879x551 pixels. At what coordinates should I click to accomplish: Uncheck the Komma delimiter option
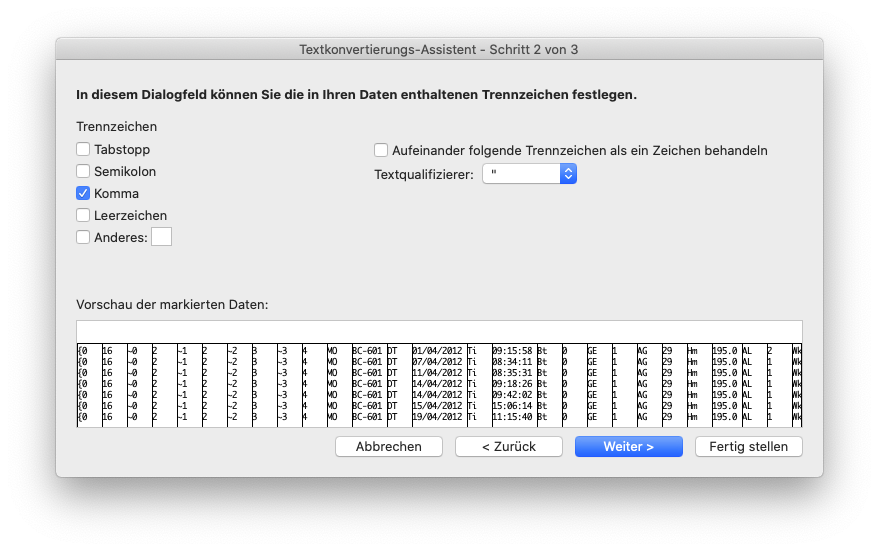pyautogui.click(x=83, y=193)
